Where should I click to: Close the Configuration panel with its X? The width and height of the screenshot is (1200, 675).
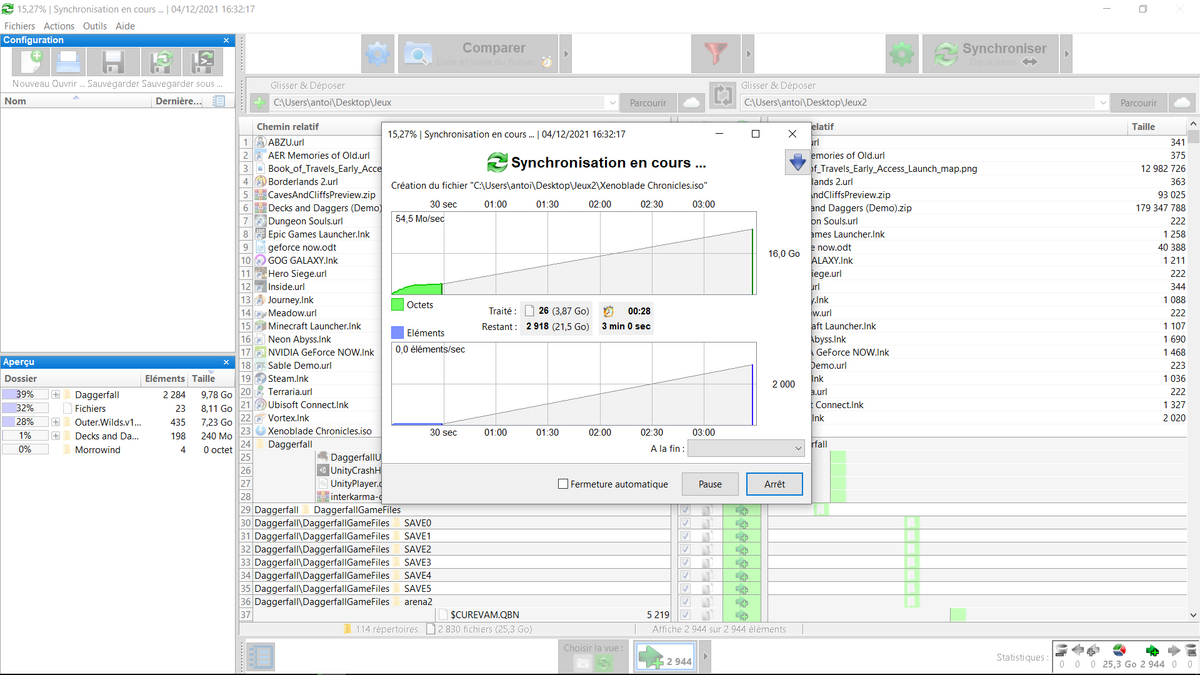coord(226,40)
